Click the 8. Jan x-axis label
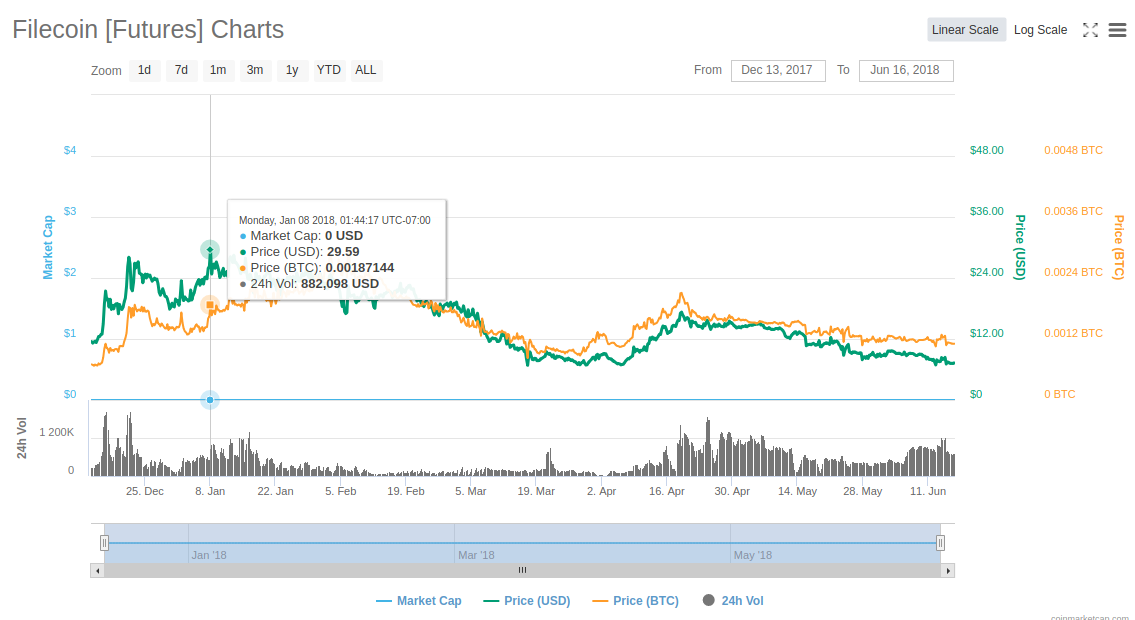The height and width of the screenshot is (620, 1135). coord(210,491)
